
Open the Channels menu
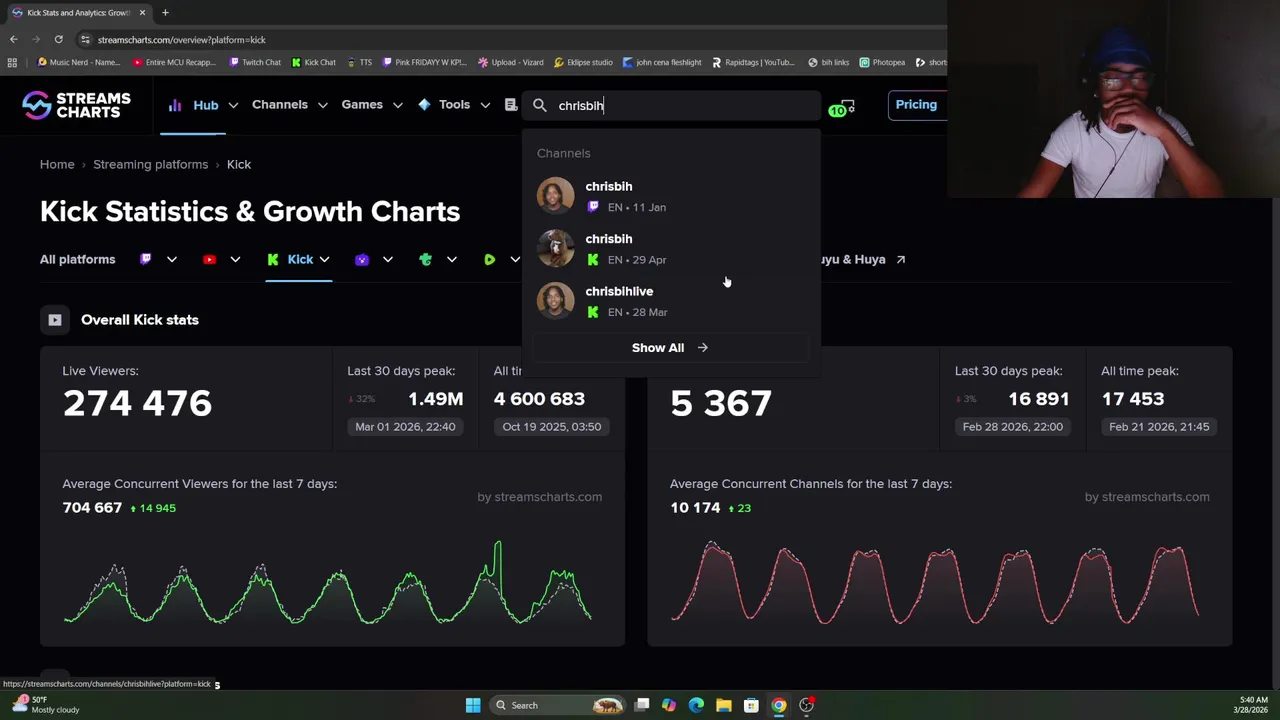coord(280,104)
